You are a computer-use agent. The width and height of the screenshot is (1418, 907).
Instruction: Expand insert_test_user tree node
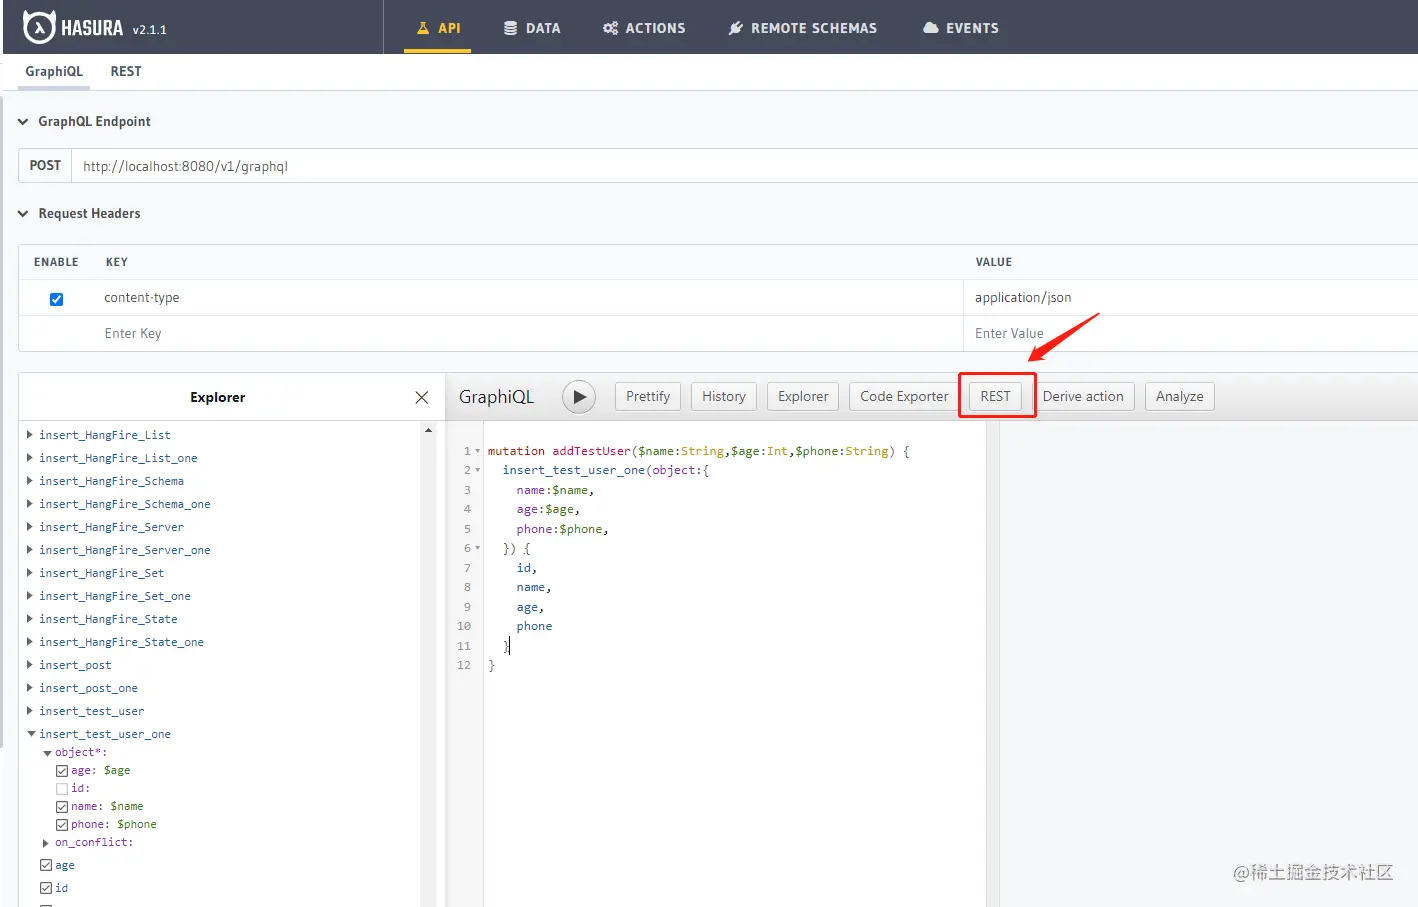(30, 711)
